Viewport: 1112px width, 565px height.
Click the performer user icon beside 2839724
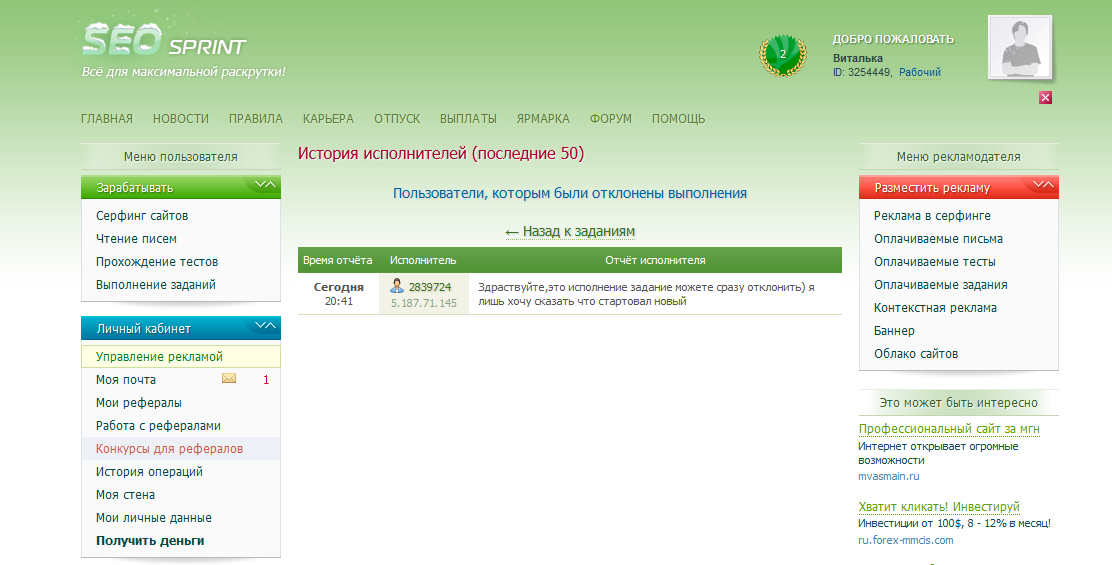click(397, 286)
